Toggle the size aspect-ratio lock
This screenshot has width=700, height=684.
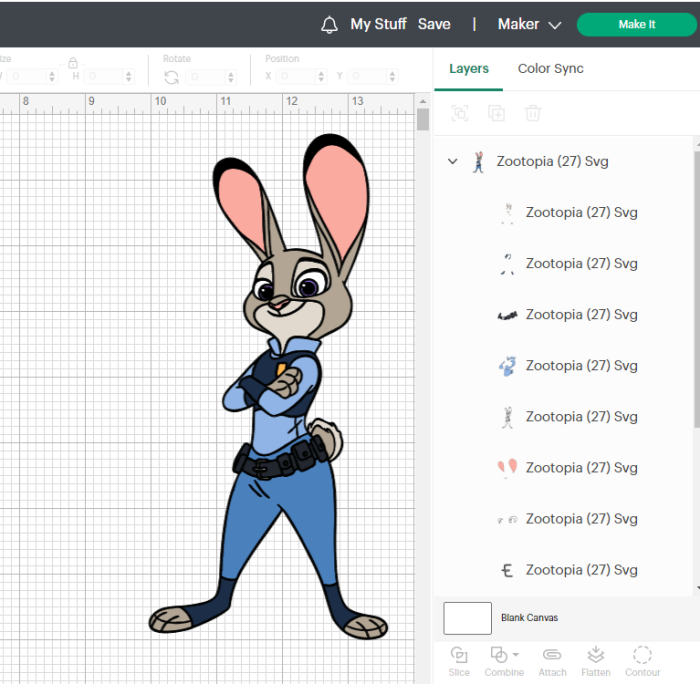pos(73,63)
